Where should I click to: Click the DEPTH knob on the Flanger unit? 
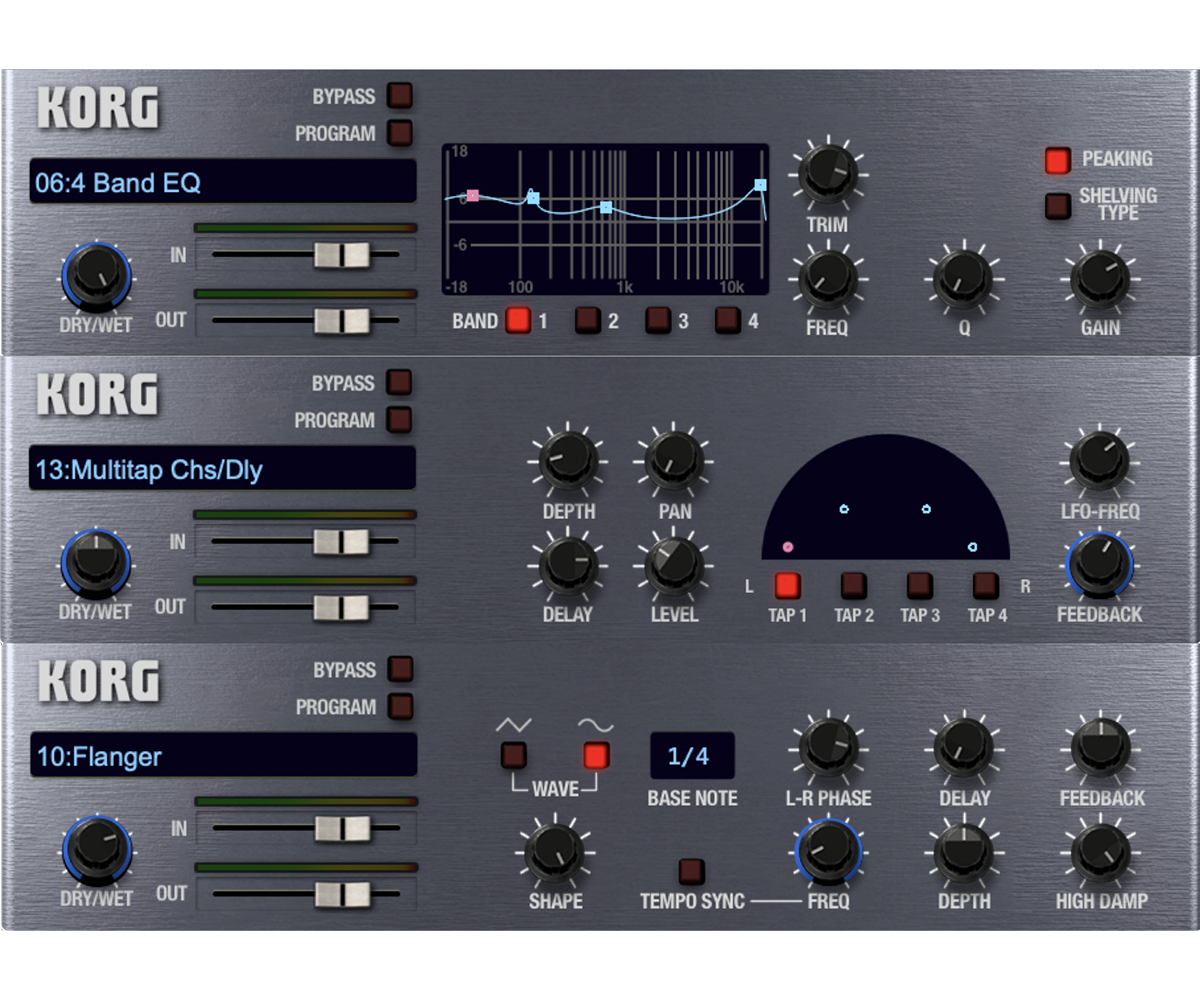click(964, 851)
